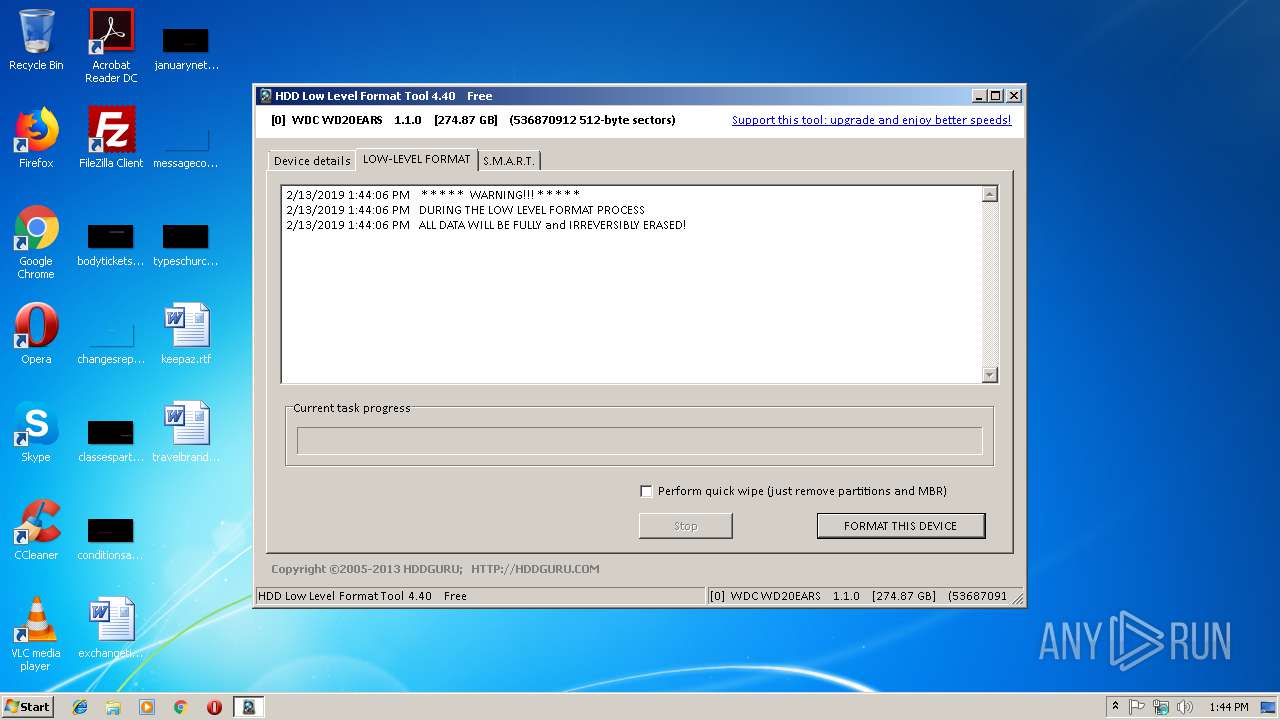Open Action Center flag icon
Image resolution: width=1280 pixels, height=720 pixels.
1138,707
